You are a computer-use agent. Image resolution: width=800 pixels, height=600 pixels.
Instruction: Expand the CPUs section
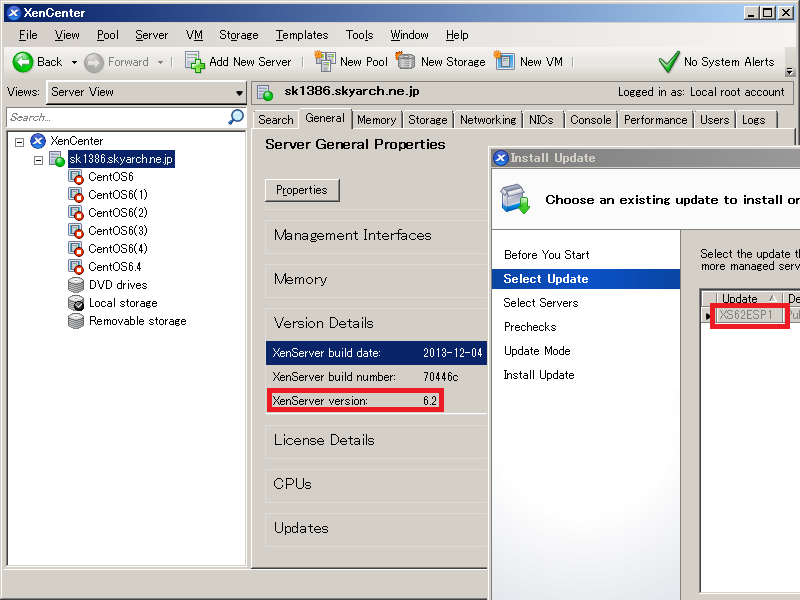[376, 484]
